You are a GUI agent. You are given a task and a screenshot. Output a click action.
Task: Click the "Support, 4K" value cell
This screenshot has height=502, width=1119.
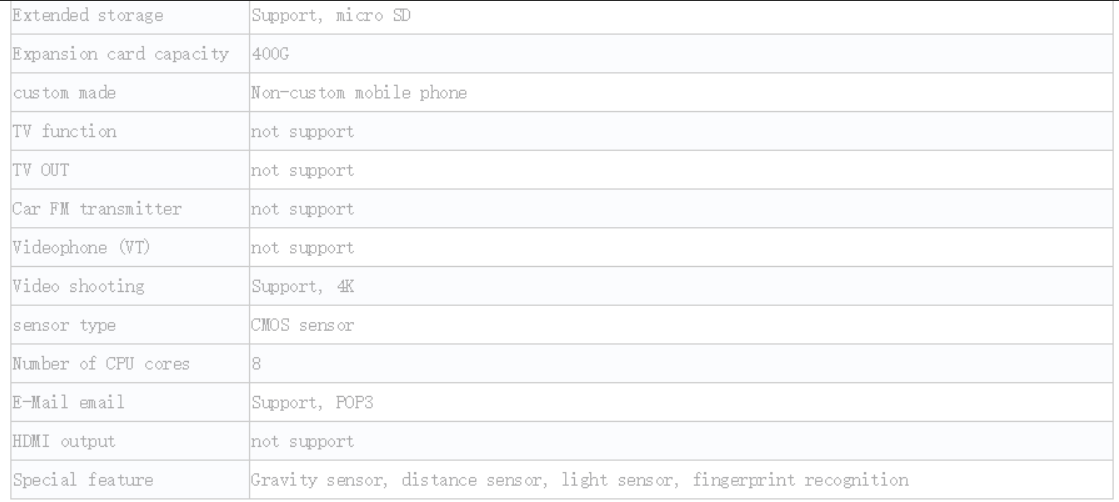[x=681, y=286]
